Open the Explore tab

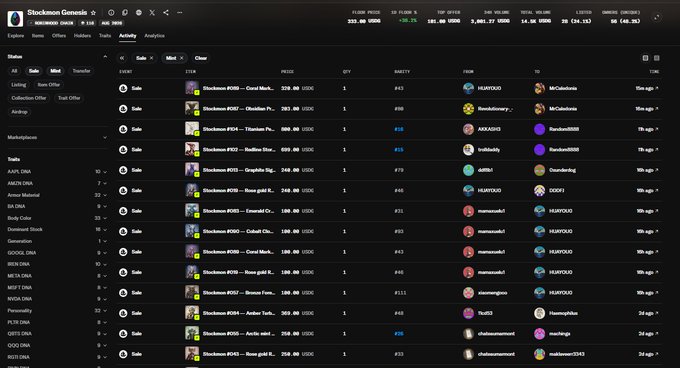point(16,36)
